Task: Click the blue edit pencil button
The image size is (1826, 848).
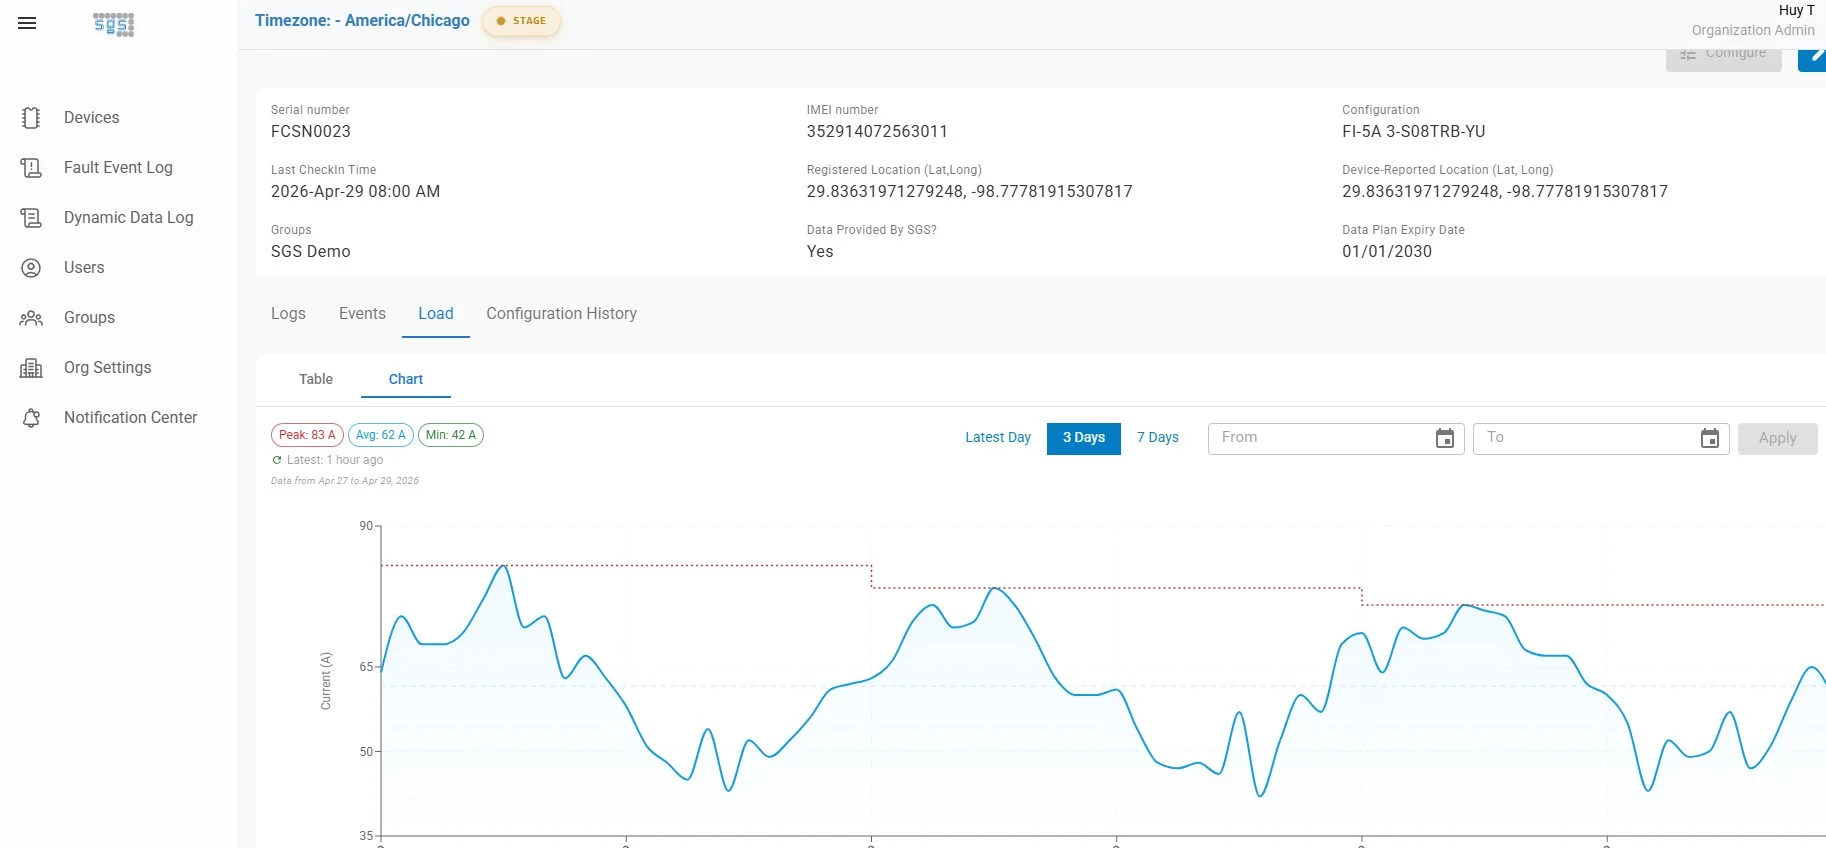Action: coord(1813,58)
